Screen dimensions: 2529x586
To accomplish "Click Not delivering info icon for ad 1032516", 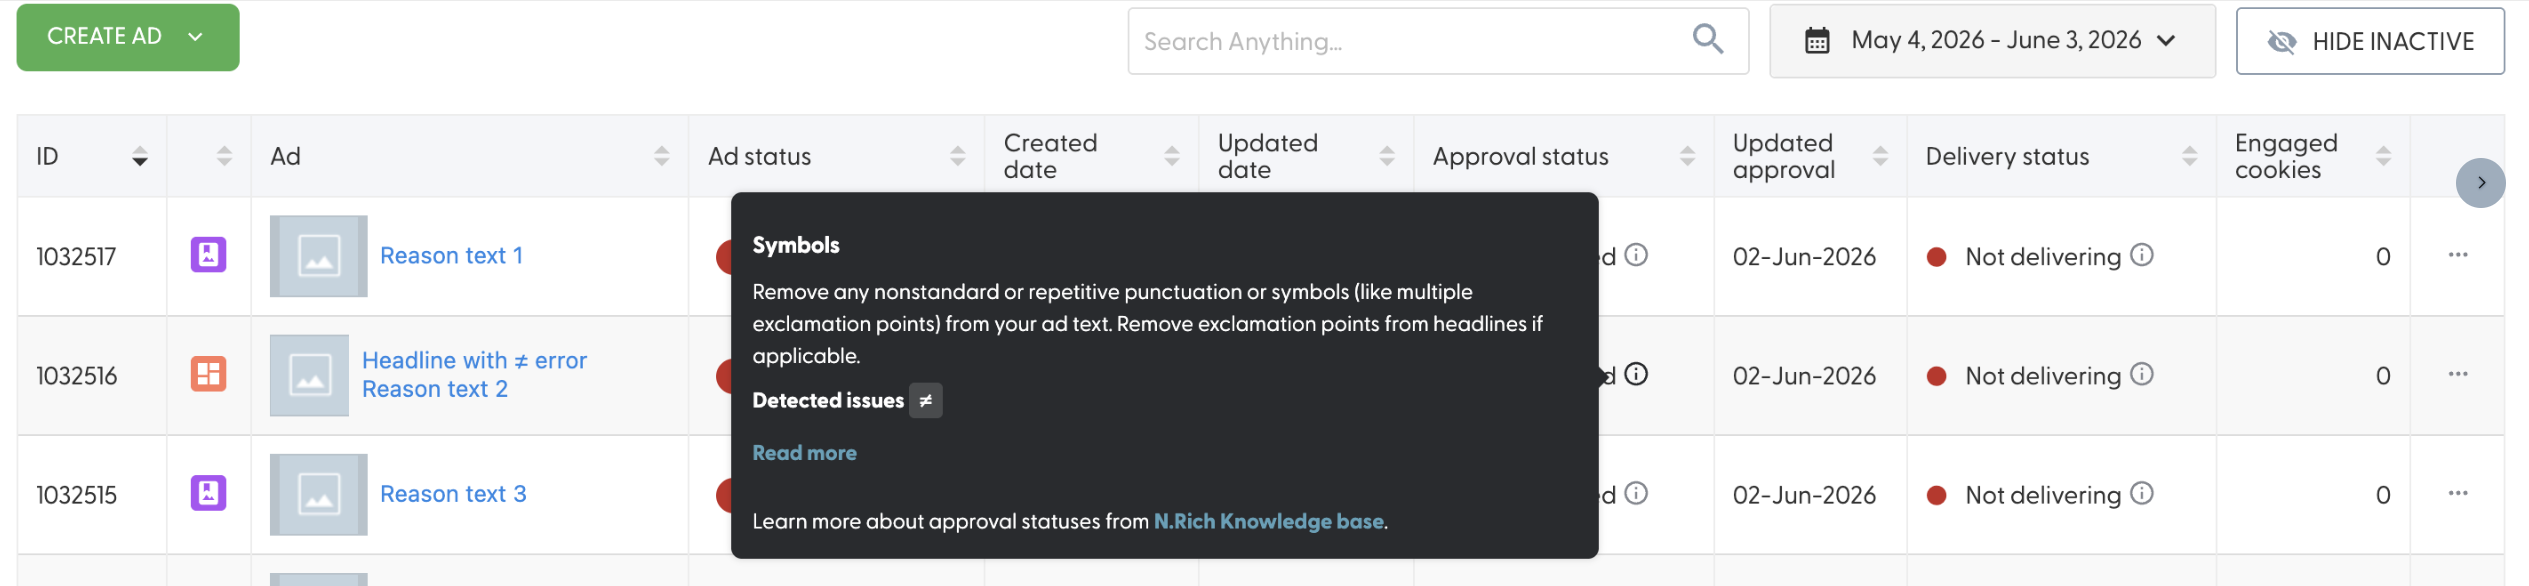I will tap(2142, 374).
